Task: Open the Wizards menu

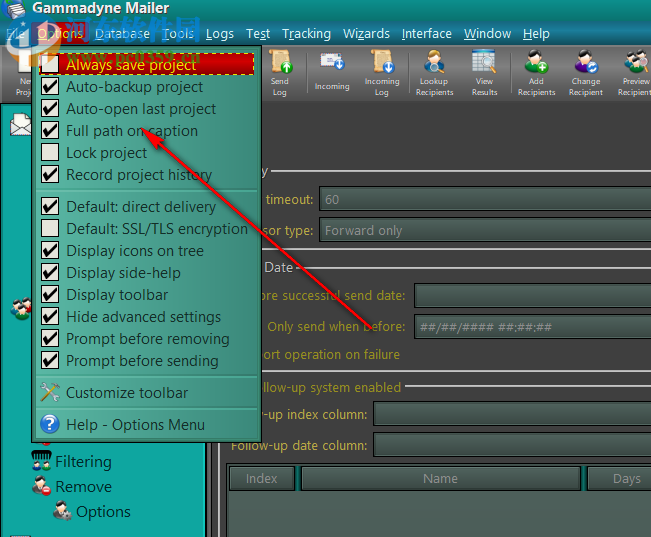Action: pyautogui.click(x=366, y=34)
